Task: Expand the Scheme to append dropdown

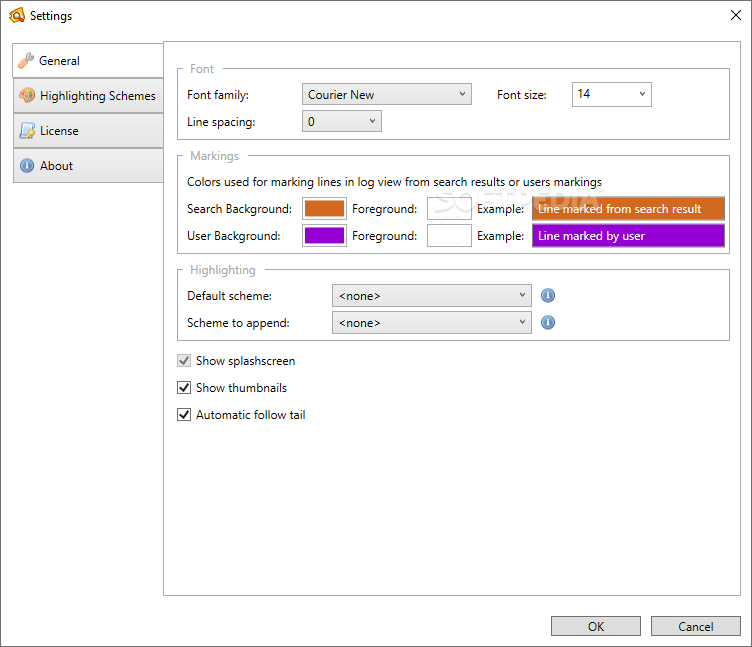Action: pos(432,322)
